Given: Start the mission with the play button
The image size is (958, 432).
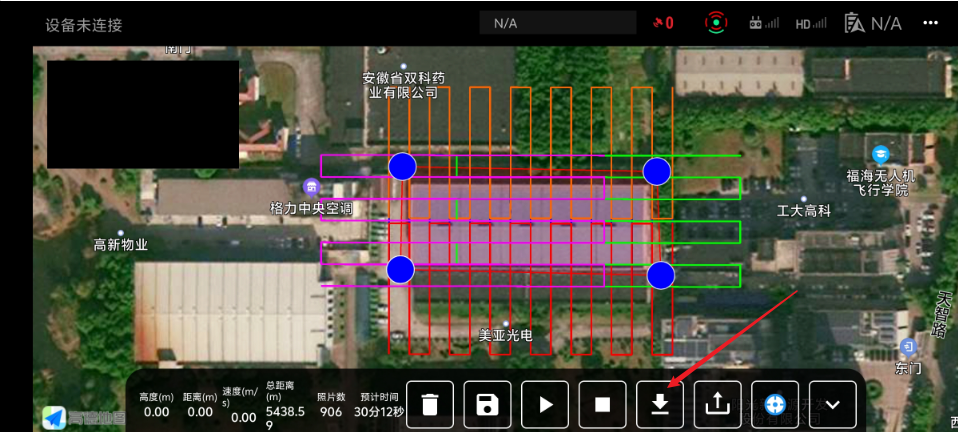Looking at the screenshot, I should pyautogui.click(x=545, y=404).
